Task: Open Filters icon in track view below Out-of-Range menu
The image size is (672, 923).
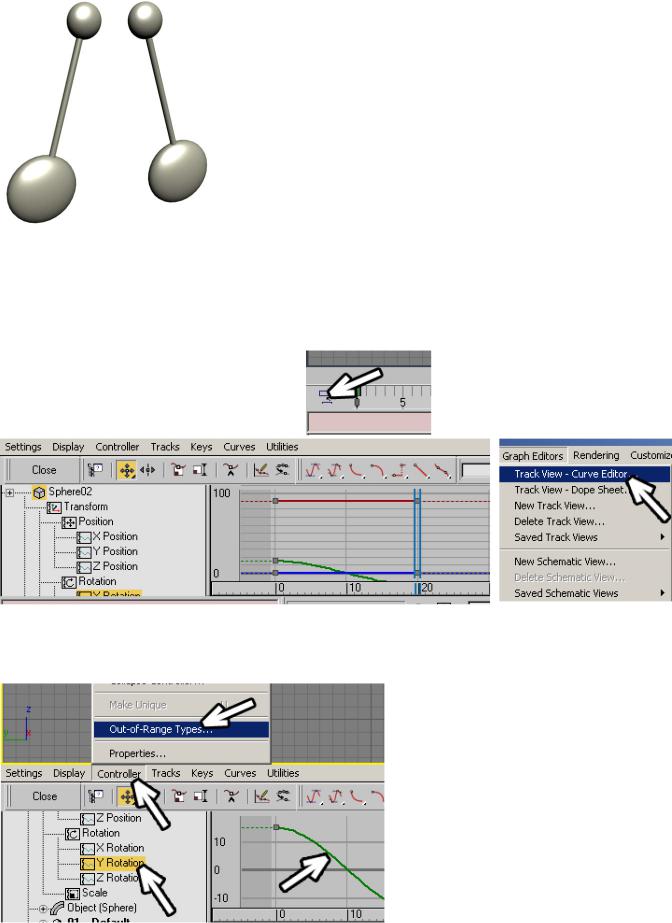Action: click(95, 796)
